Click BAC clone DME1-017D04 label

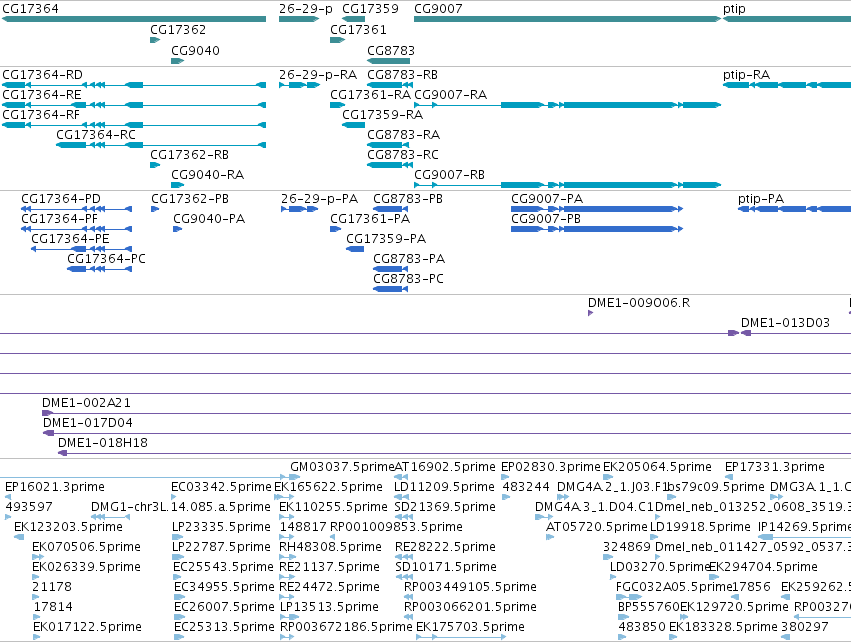tap(87, 423)
